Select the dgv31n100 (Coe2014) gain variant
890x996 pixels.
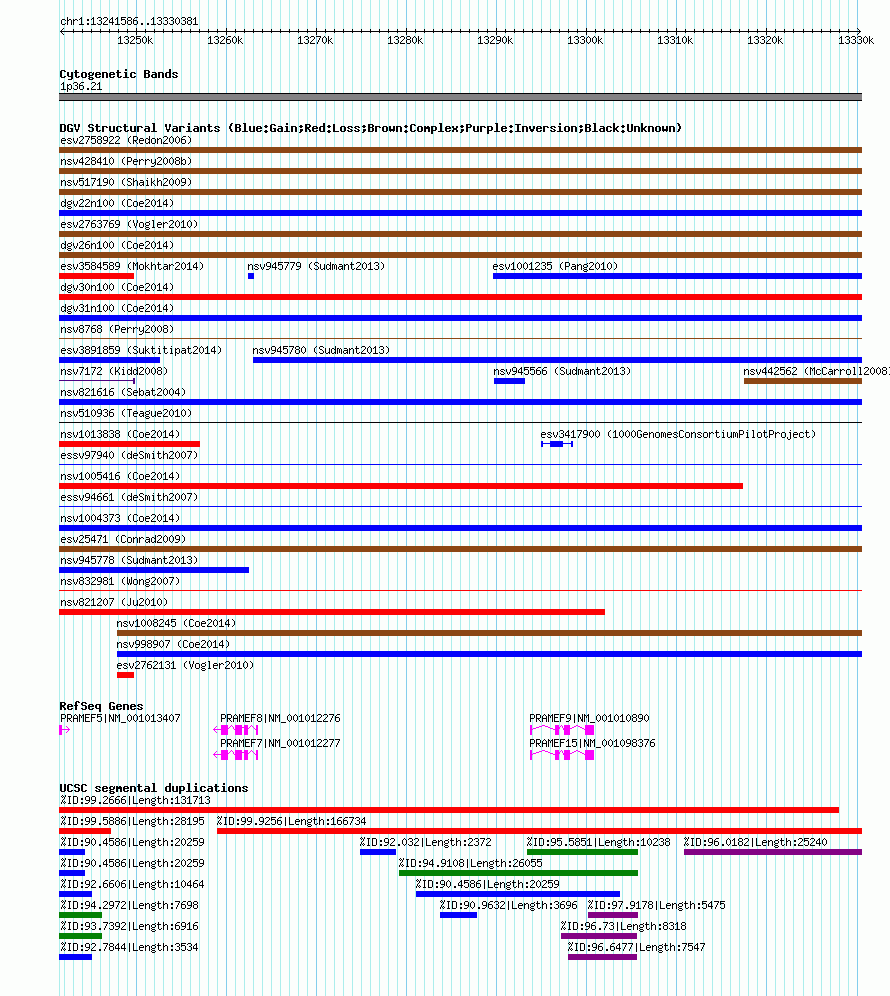click(461, 318)
